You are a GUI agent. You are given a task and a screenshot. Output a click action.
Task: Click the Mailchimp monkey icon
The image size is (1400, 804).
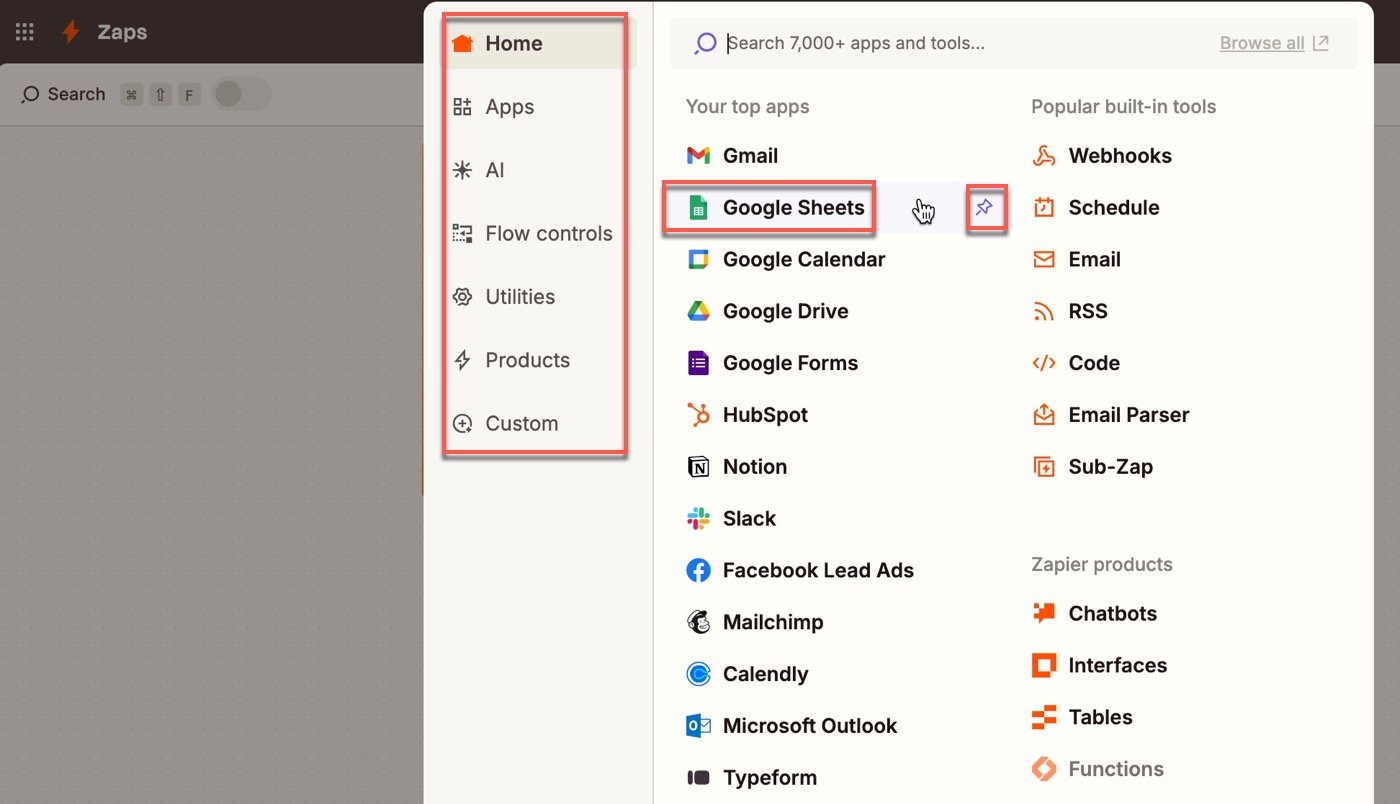[698, 622]
